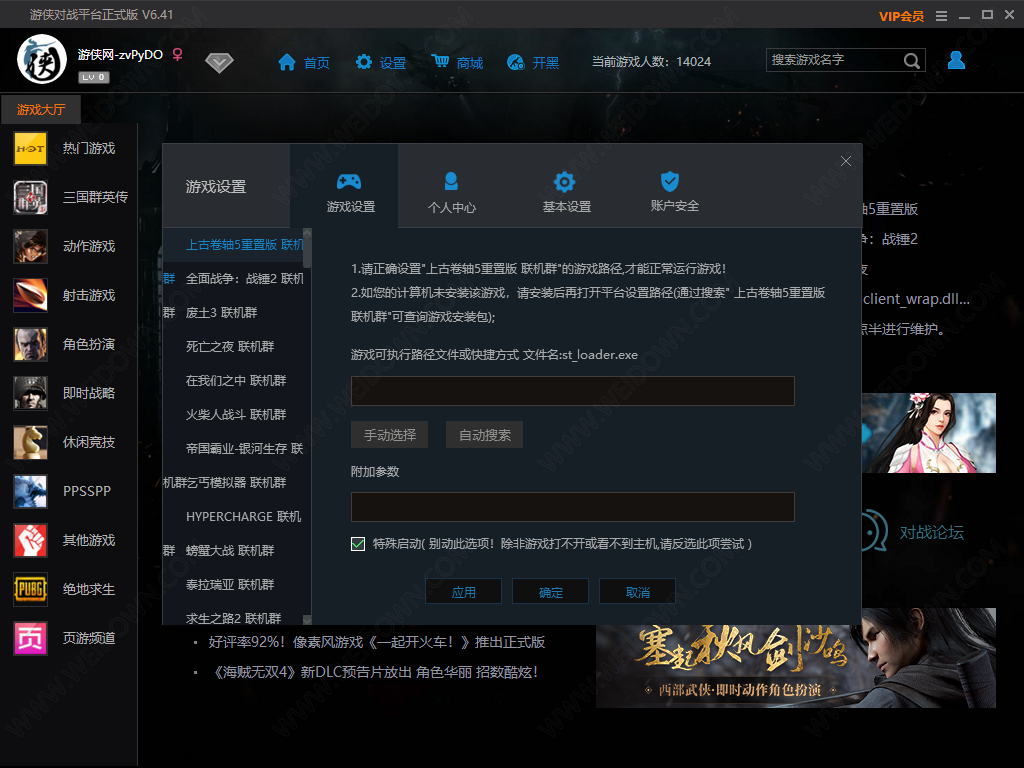Image resolution: width=1024 pixels, height=768 pixels.
Task: Click the 热门游戏 HOT icon
Action: tap(30, 148)
